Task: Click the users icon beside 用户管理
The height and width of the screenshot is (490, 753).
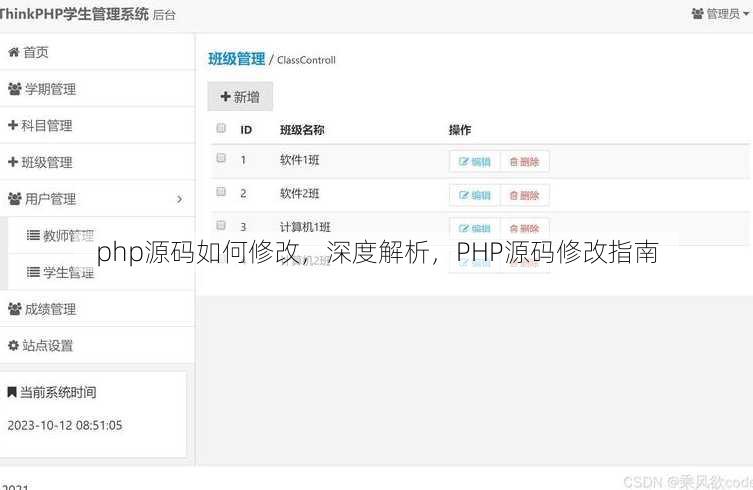Action: 14,198
